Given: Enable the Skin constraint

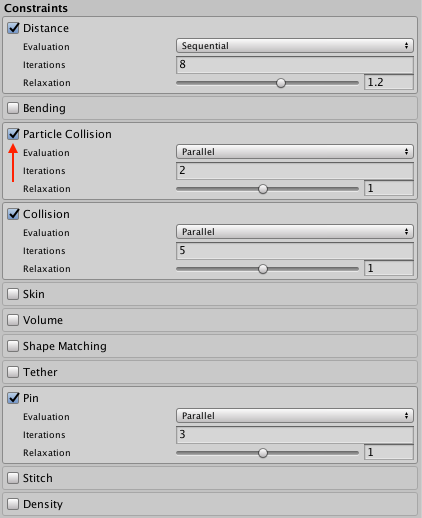Looking at the screenshot, I should click(13, 294).
